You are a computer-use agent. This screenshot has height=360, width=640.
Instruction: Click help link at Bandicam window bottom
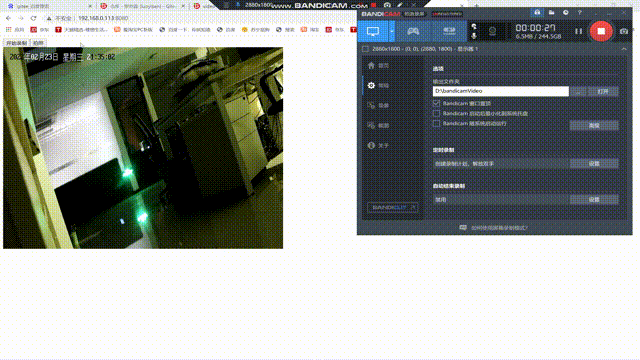tap(494, 228)
